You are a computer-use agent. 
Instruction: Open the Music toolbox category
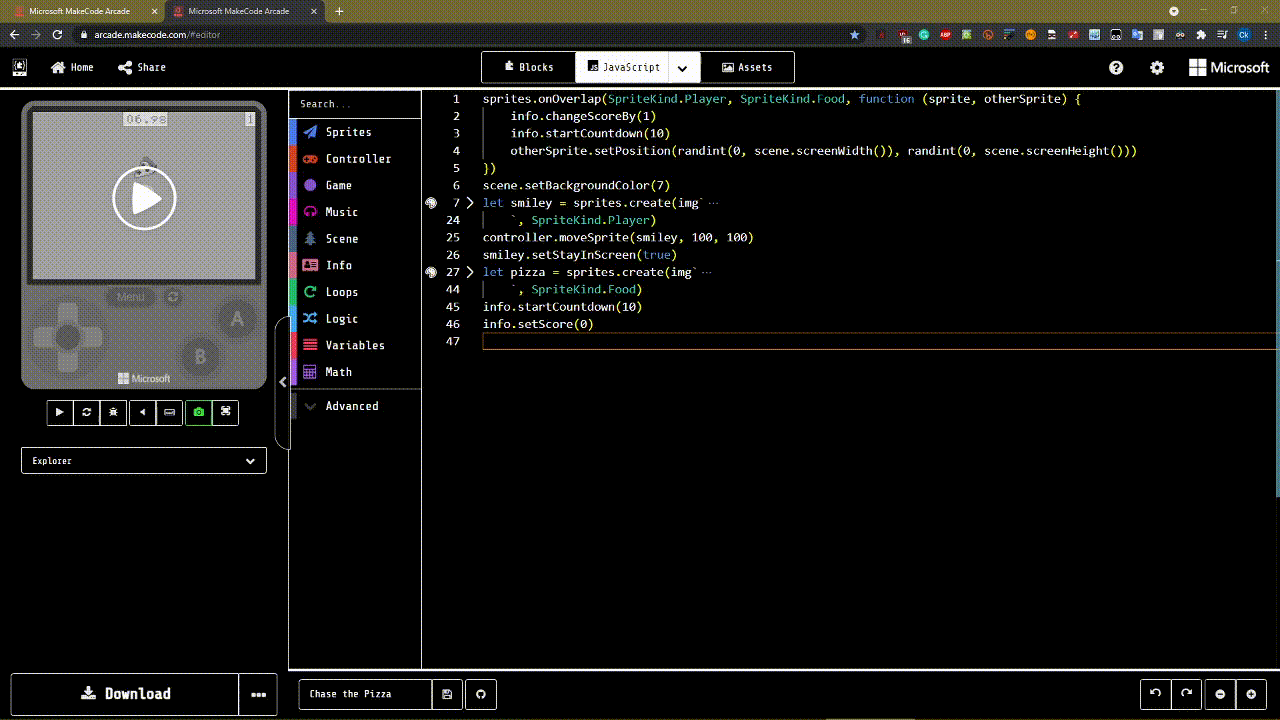click(355, 212)
